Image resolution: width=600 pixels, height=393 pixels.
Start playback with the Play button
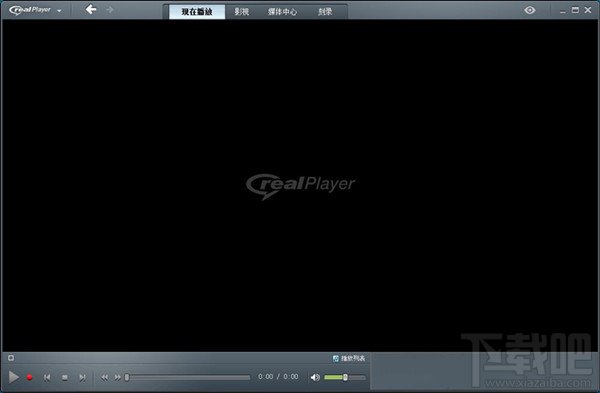pyautogui.click(x=14, y=377)
